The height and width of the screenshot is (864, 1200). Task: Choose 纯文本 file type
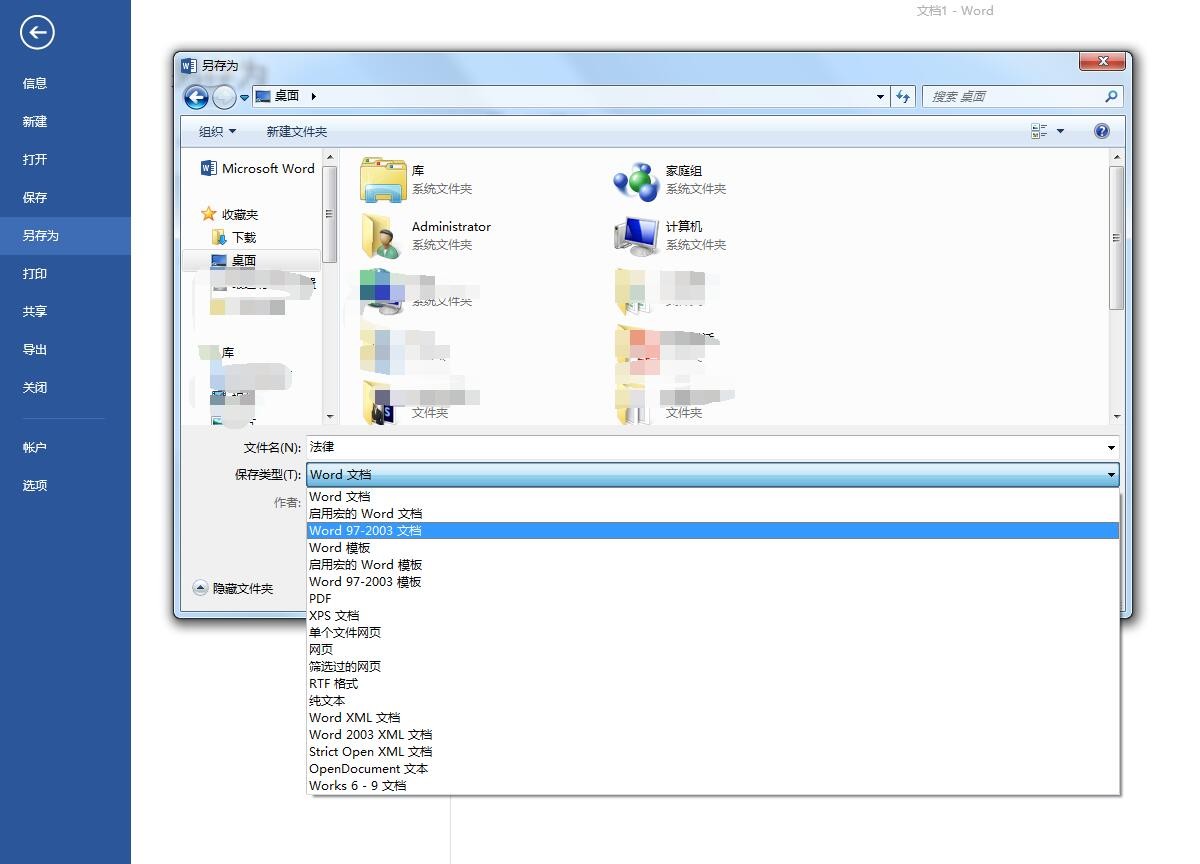click(712, 700)
